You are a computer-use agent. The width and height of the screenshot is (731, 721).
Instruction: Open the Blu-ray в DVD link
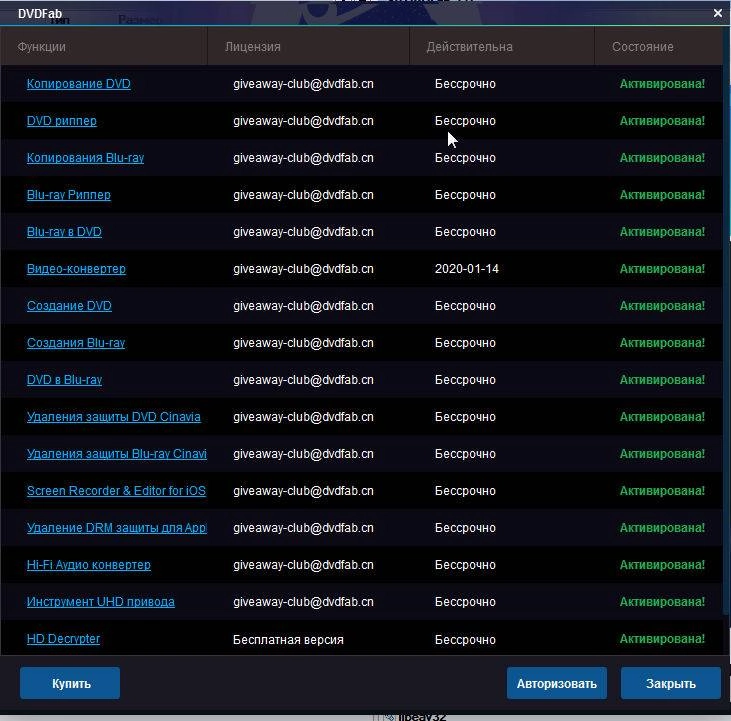pyautogui.click(x=64, y=232)
